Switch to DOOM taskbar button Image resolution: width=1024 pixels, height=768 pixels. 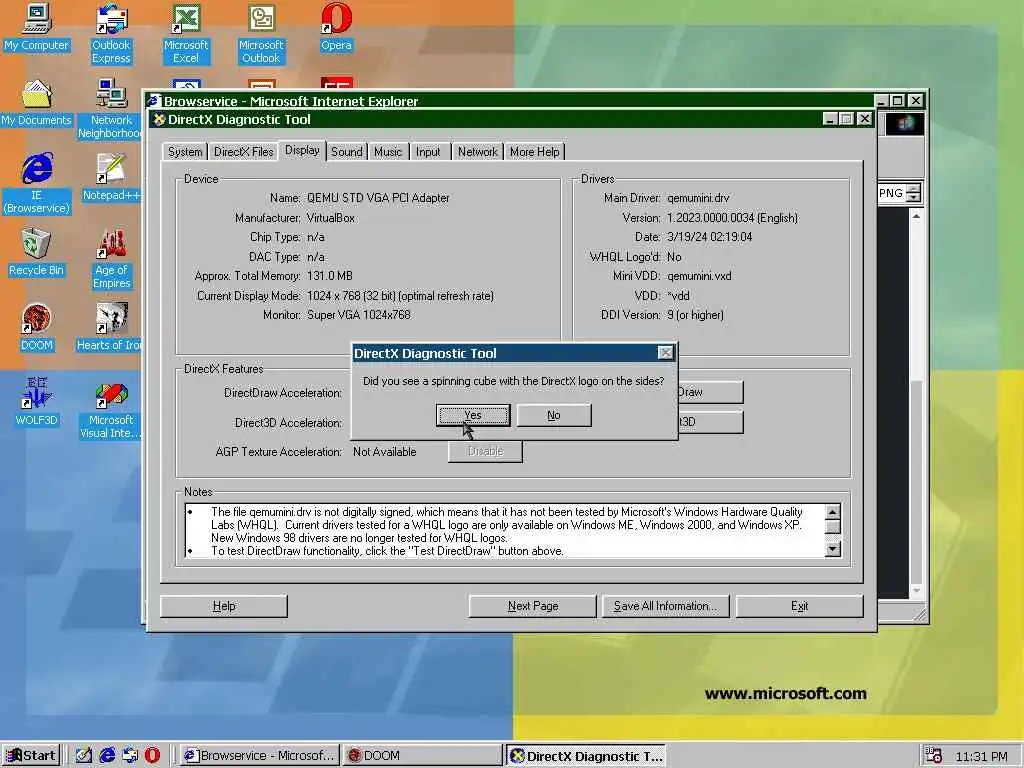422,756
